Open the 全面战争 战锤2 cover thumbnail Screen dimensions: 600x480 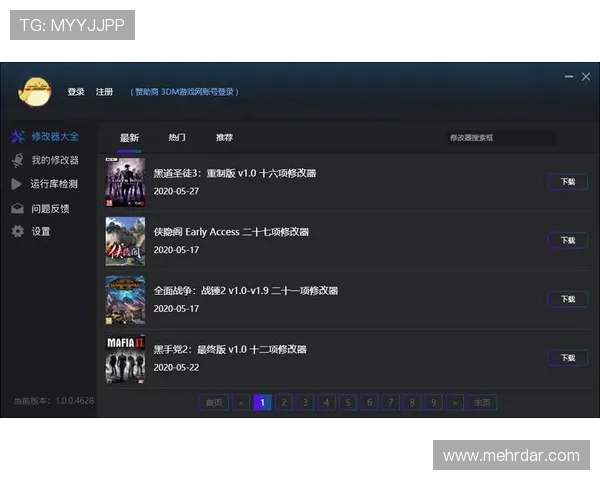(x=125, y=300)
